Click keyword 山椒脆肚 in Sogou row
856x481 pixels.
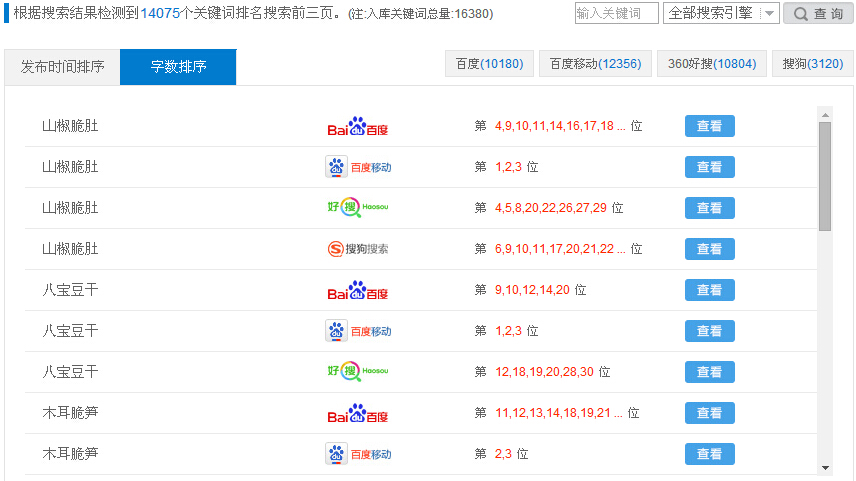tap(70, 249)
